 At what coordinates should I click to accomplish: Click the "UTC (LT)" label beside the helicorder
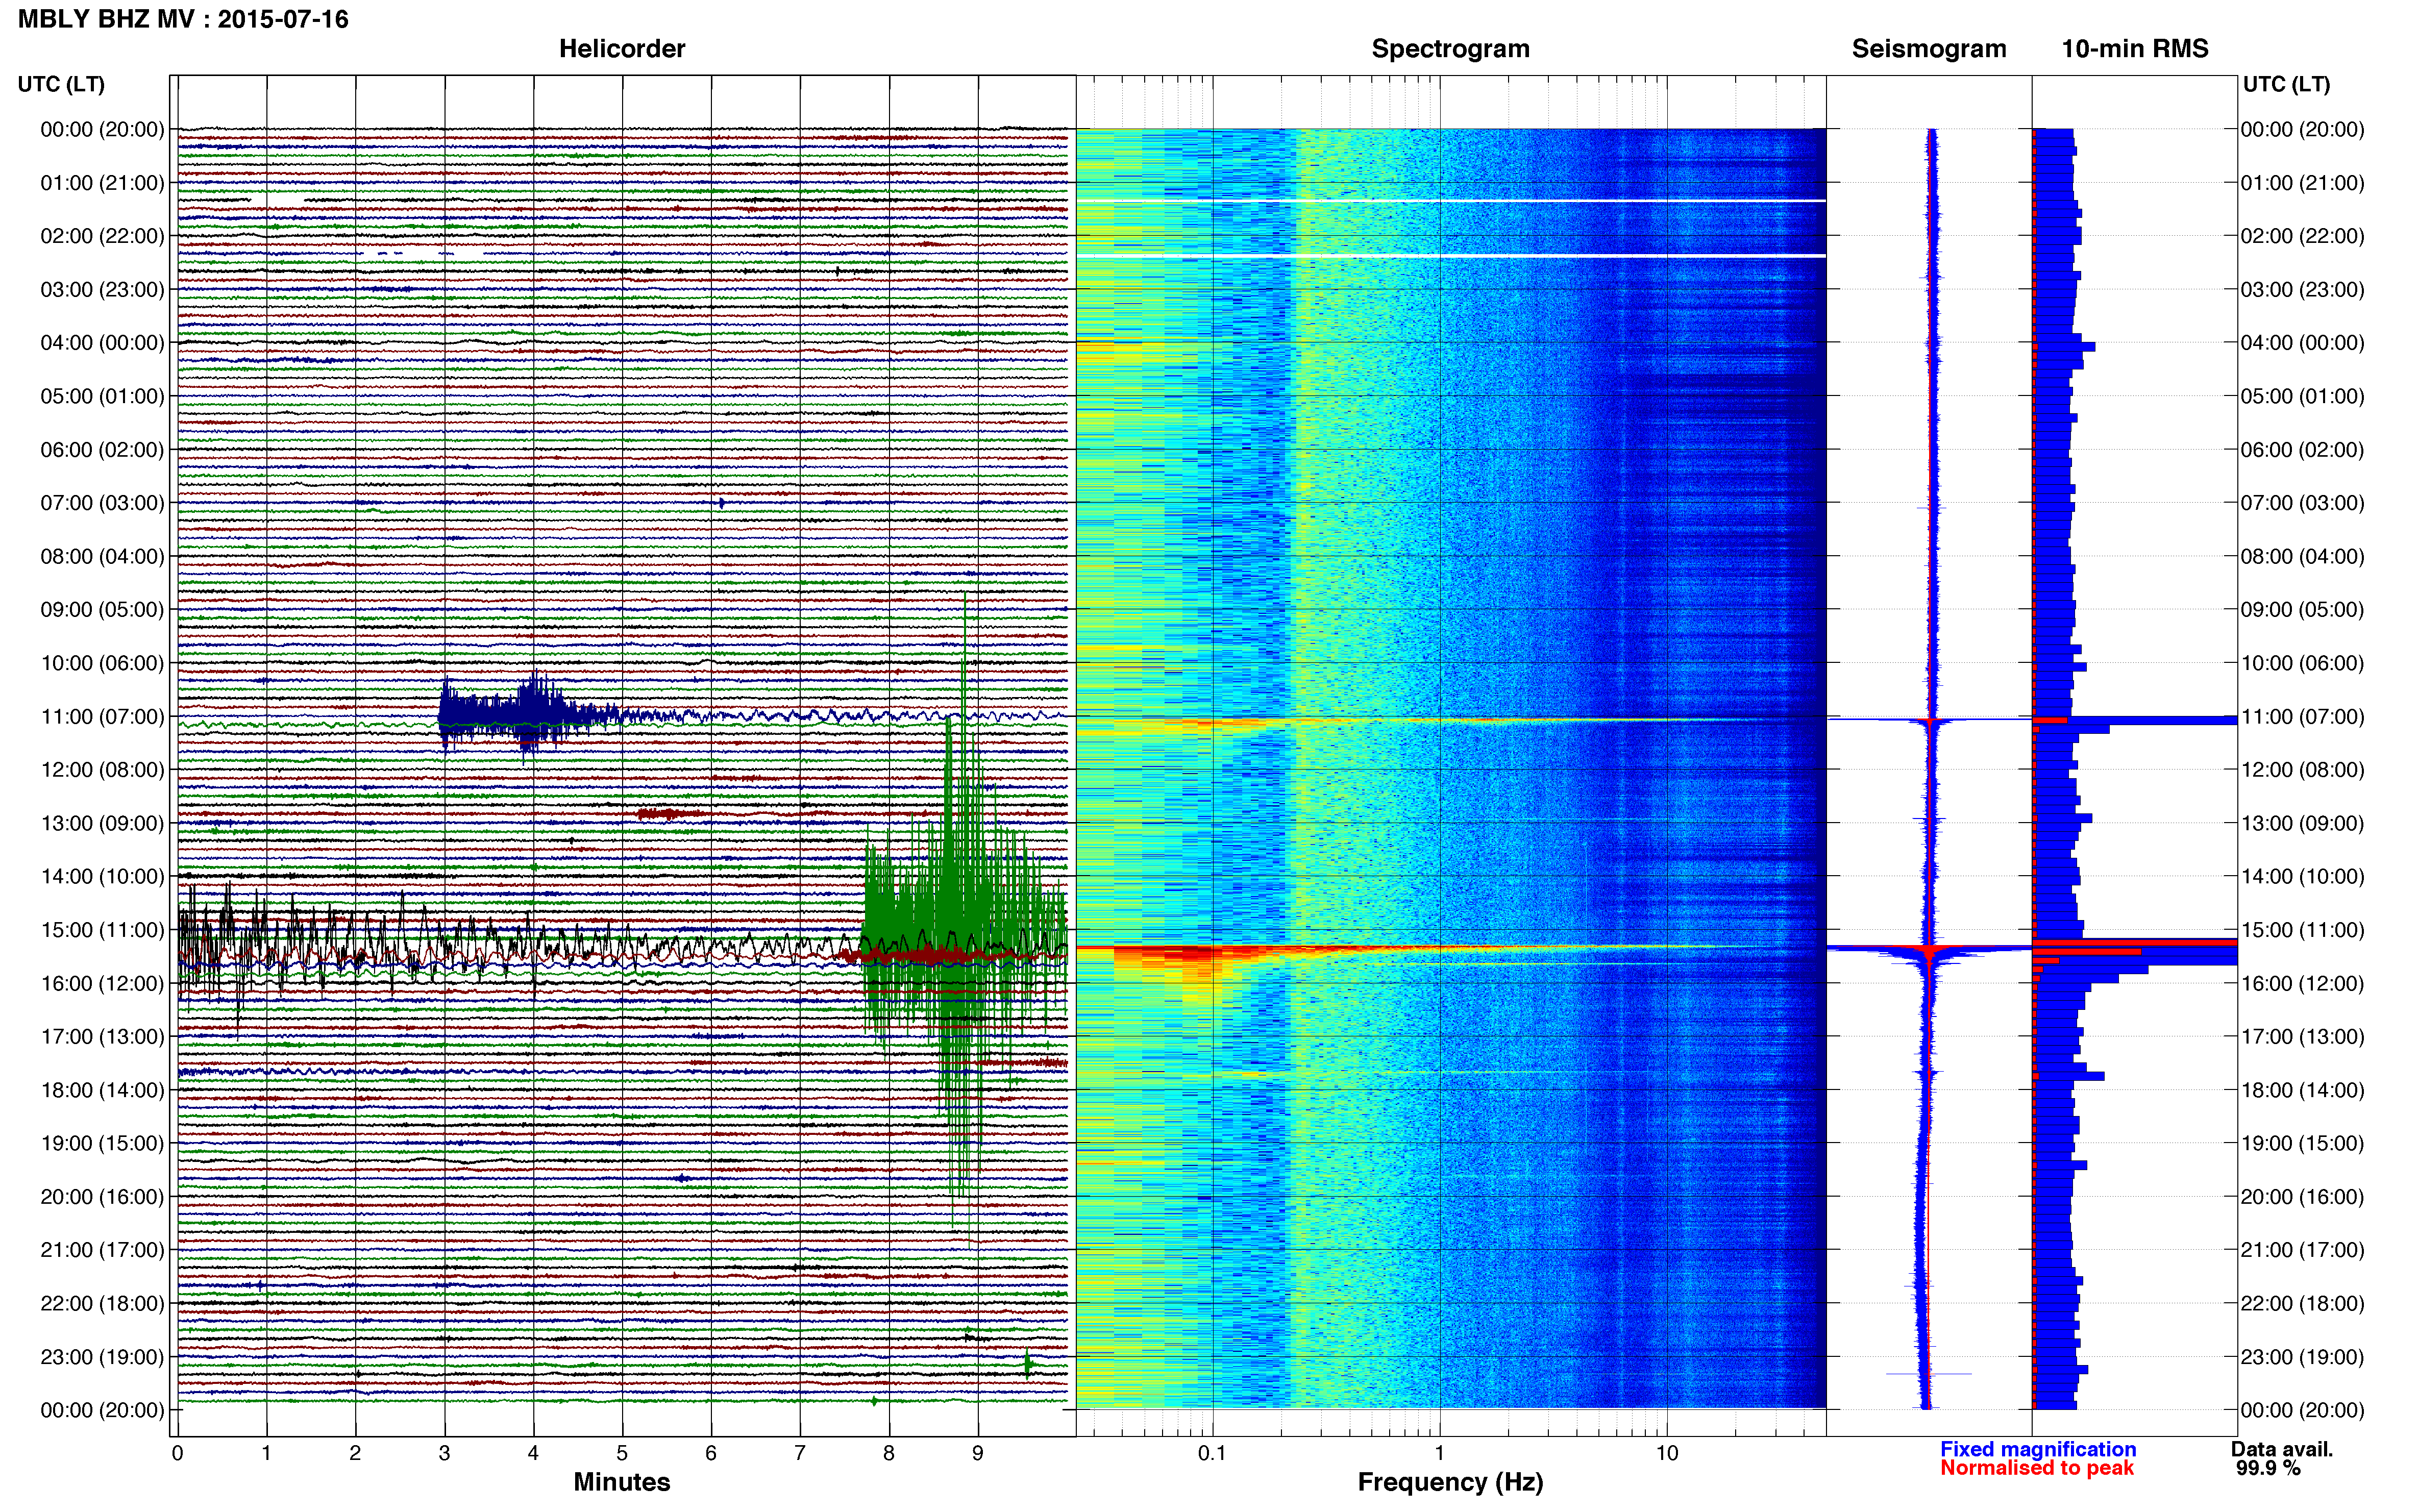click(61, 84)
